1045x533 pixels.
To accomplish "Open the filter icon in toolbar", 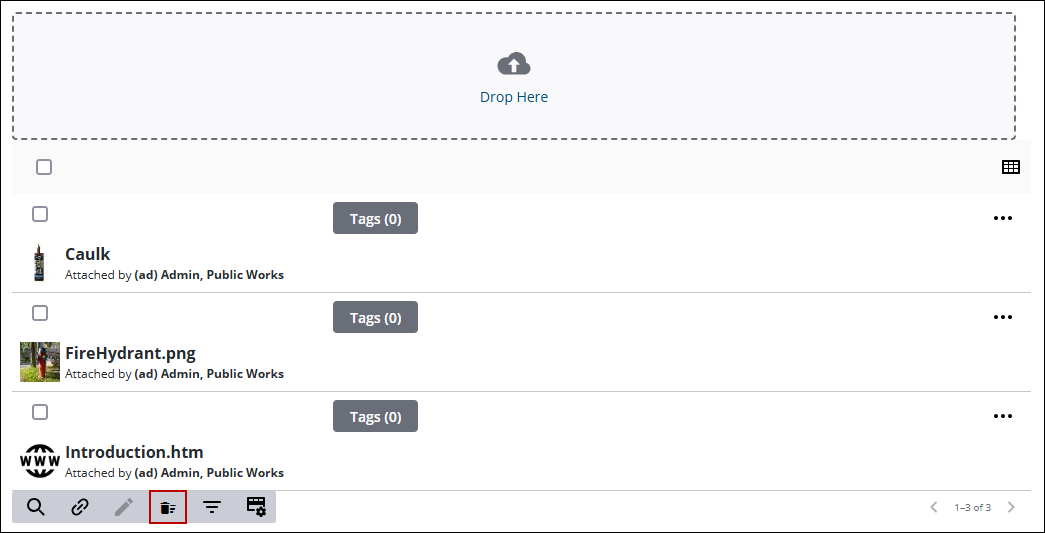I will tap(212, 508).
